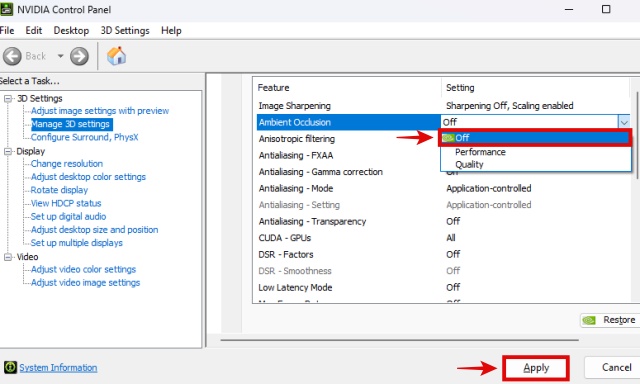Open Configure Surround, PhysX task
The image size is (640, 384).
[x=84, y=137]
